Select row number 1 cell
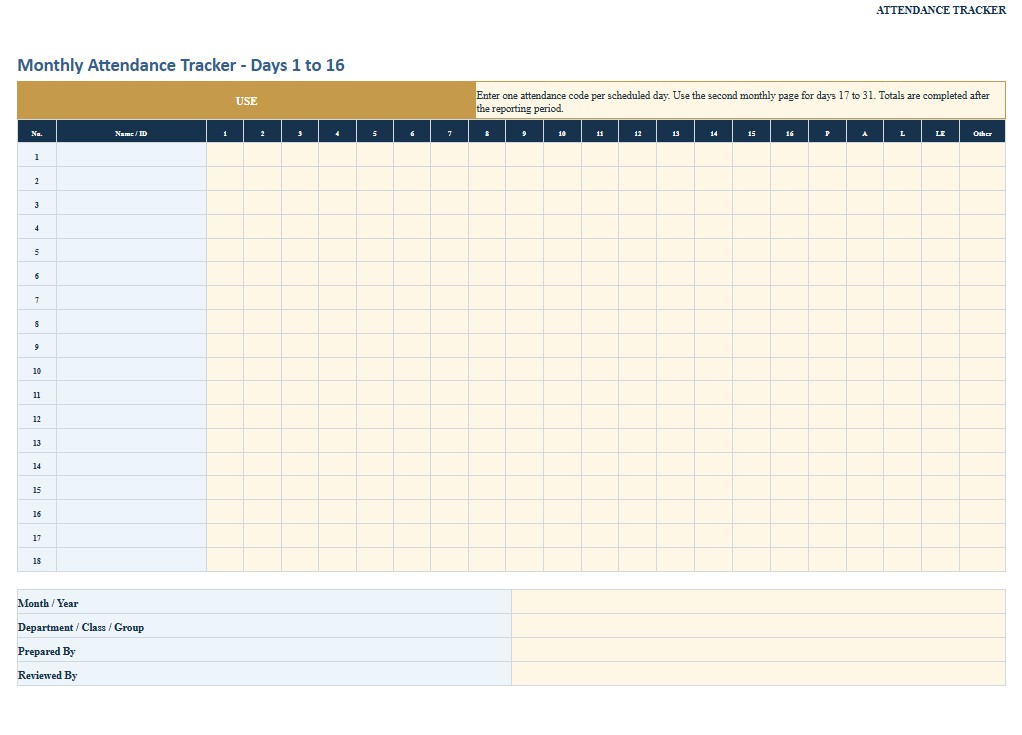The width and height of the screenshot is (1022, 735). tap(37, 155)
